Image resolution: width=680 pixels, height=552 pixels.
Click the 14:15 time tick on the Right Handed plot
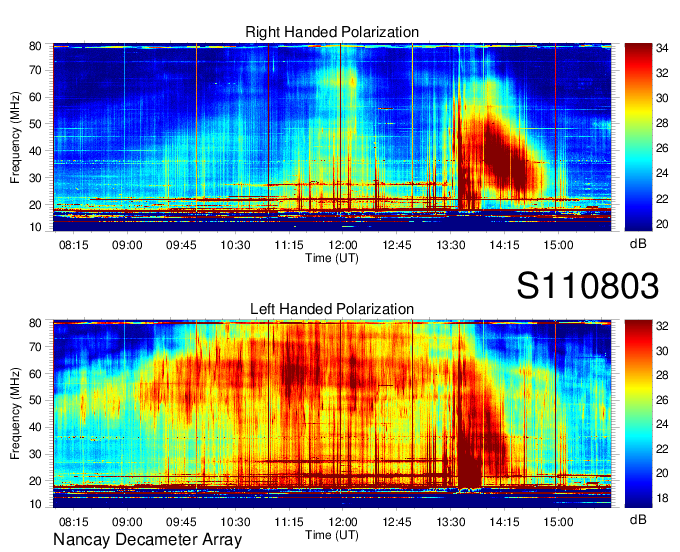(x=504, y=245)
